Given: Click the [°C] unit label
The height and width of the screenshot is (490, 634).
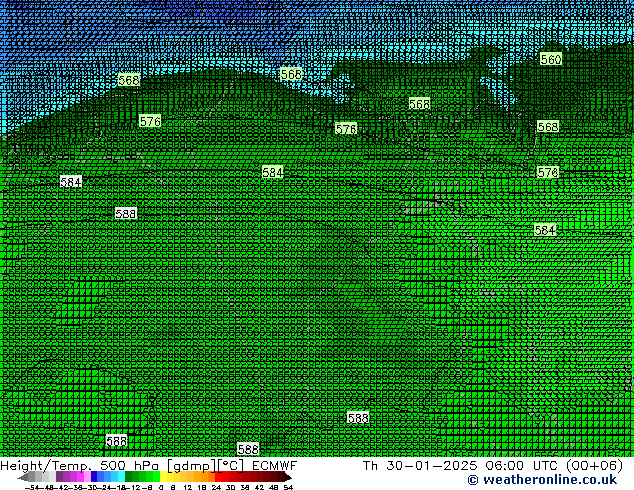Looking at the screenshot, I should point(231,466).
